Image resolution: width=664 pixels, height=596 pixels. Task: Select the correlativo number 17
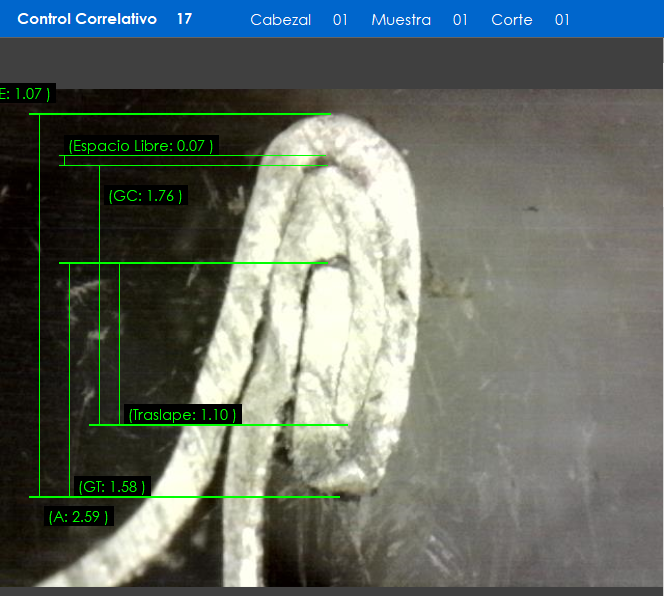point(184,19)
